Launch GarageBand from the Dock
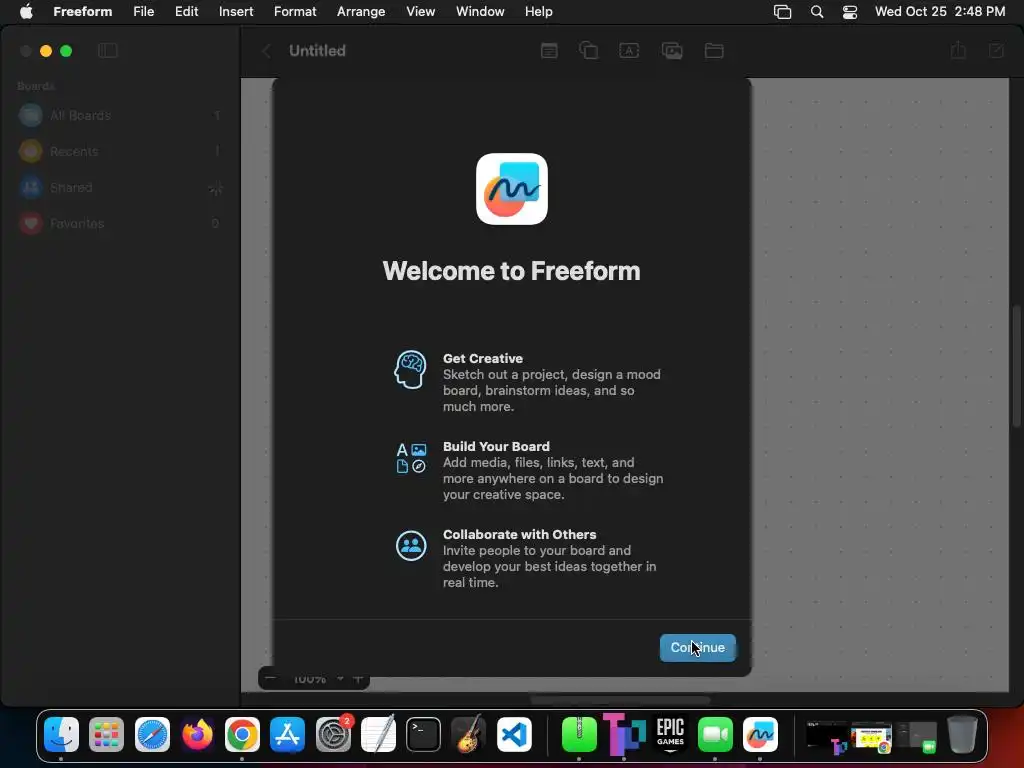 click(468, 735)
